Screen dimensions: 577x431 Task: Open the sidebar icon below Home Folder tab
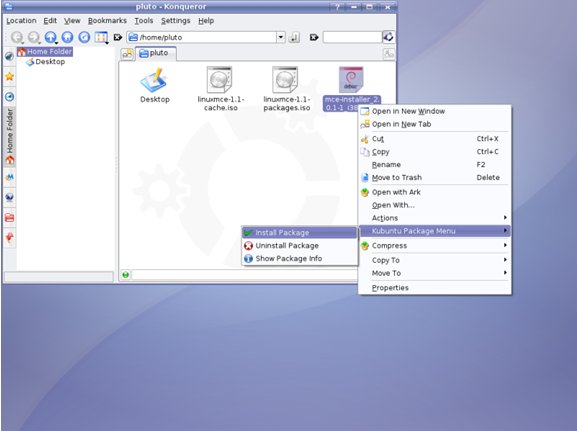pos(9,177)
